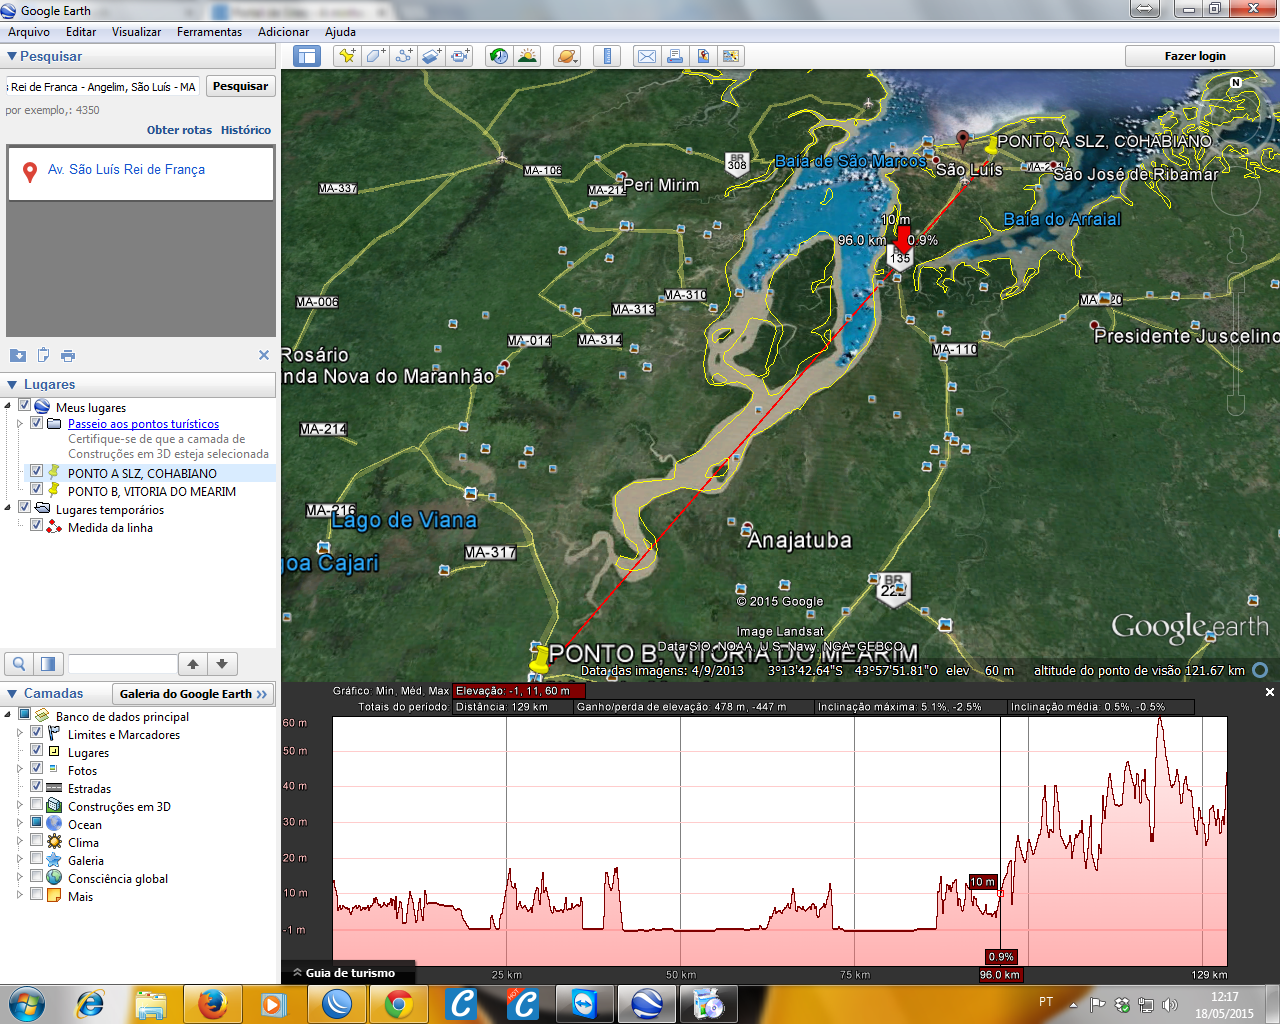Click the Print icon in the top toolbar

pos(675,56)
